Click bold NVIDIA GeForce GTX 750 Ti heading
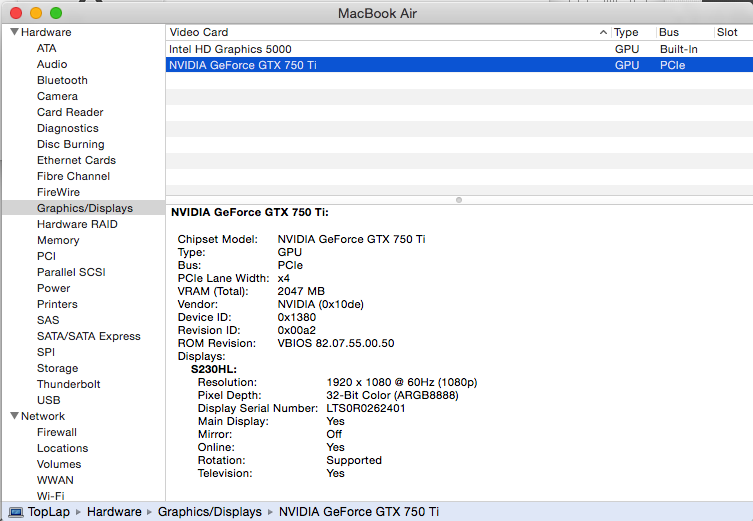The image size is (753, 521). tap(250, 212)
